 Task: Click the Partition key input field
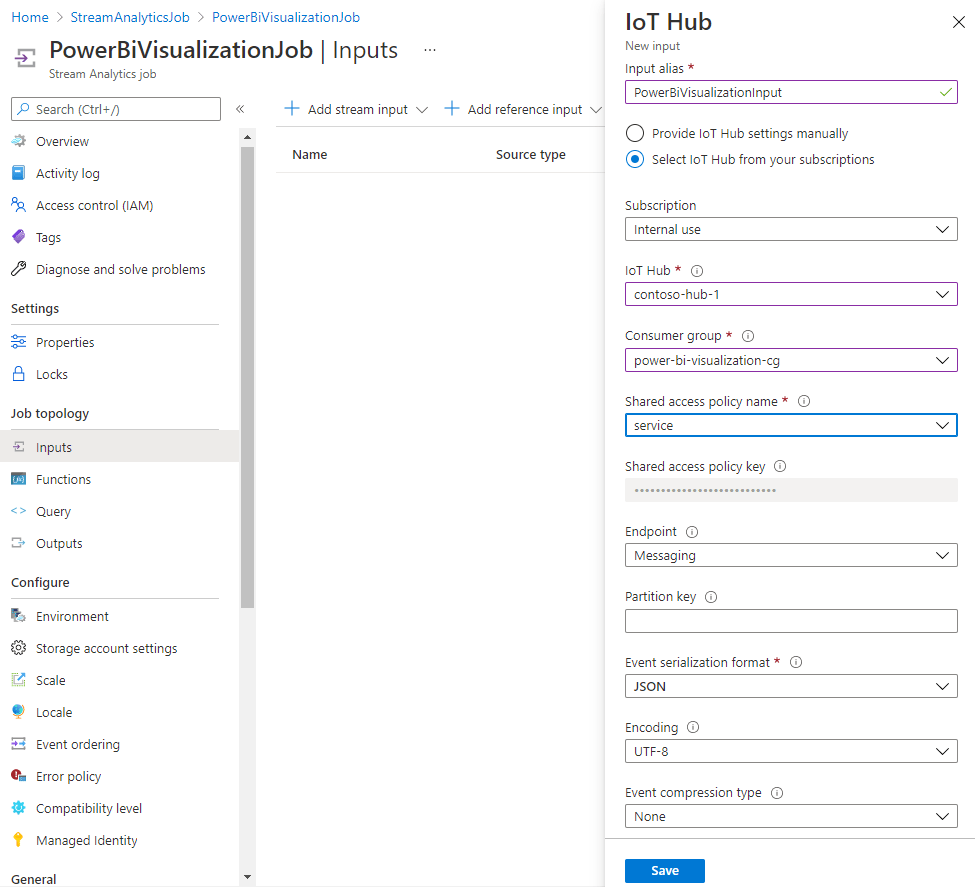click(790, 620)
